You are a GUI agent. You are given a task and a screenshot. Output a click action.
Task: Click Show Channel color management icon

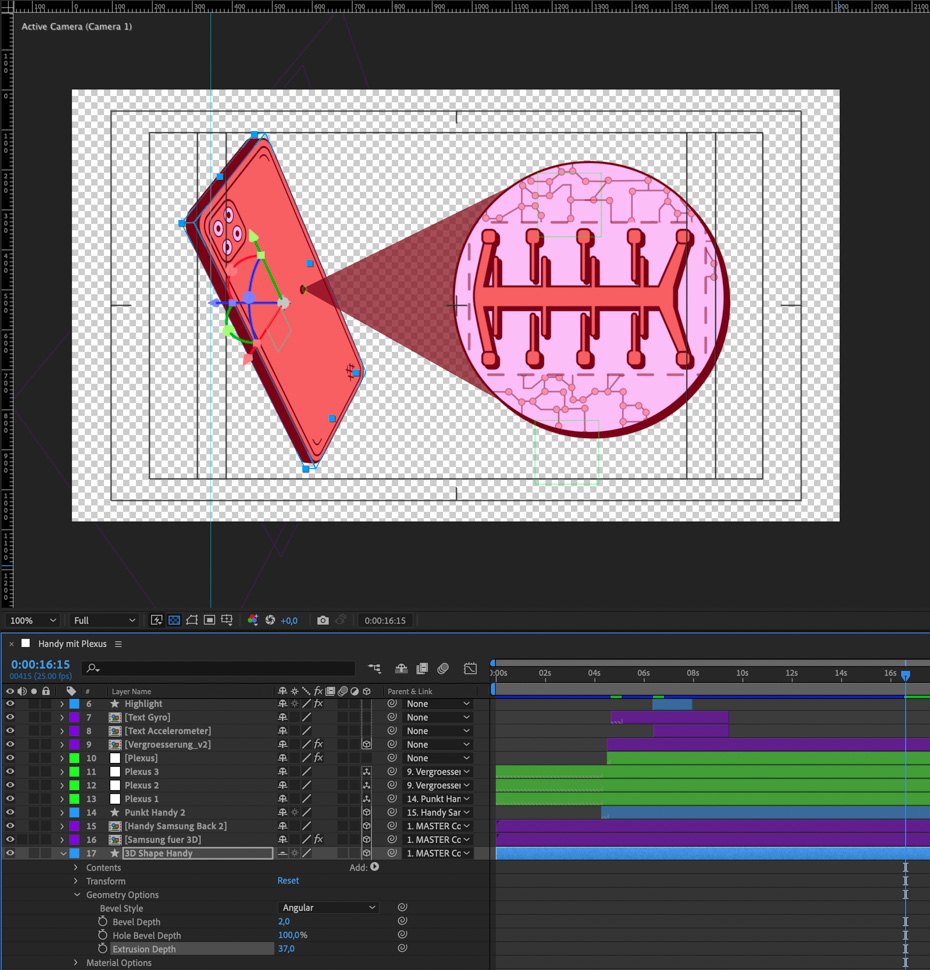tap(252, 621)
